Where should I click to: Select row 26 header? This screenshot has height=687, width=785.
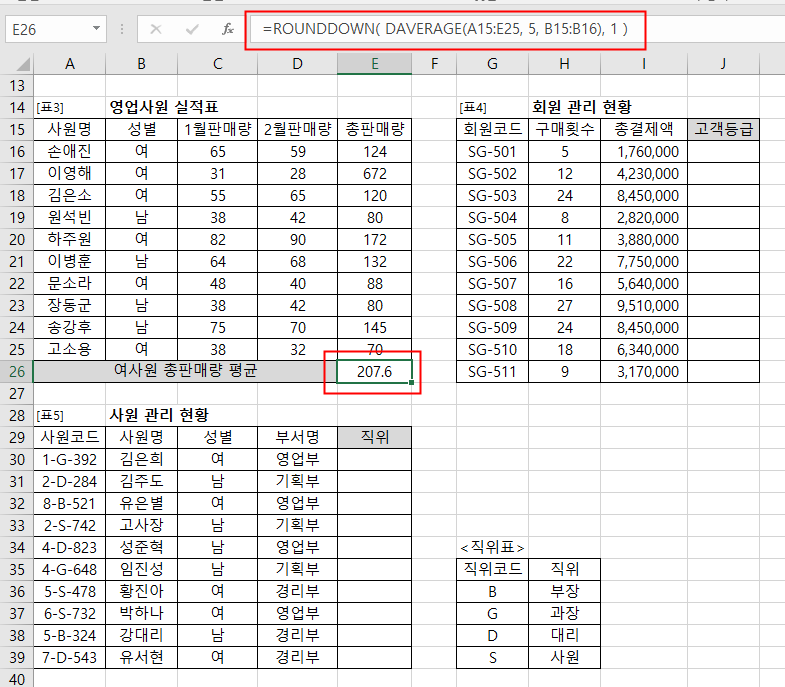point(17,372)
